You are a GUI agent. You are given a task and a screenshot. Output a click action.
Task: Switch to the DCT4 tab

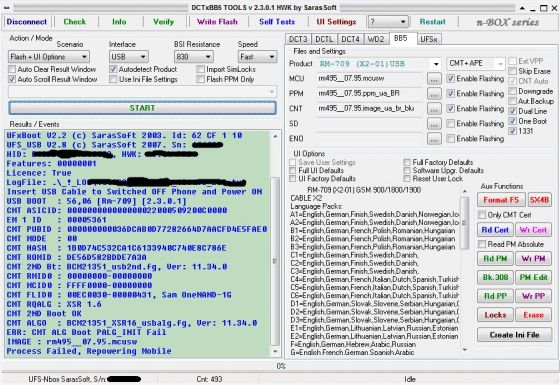(350, 39)
